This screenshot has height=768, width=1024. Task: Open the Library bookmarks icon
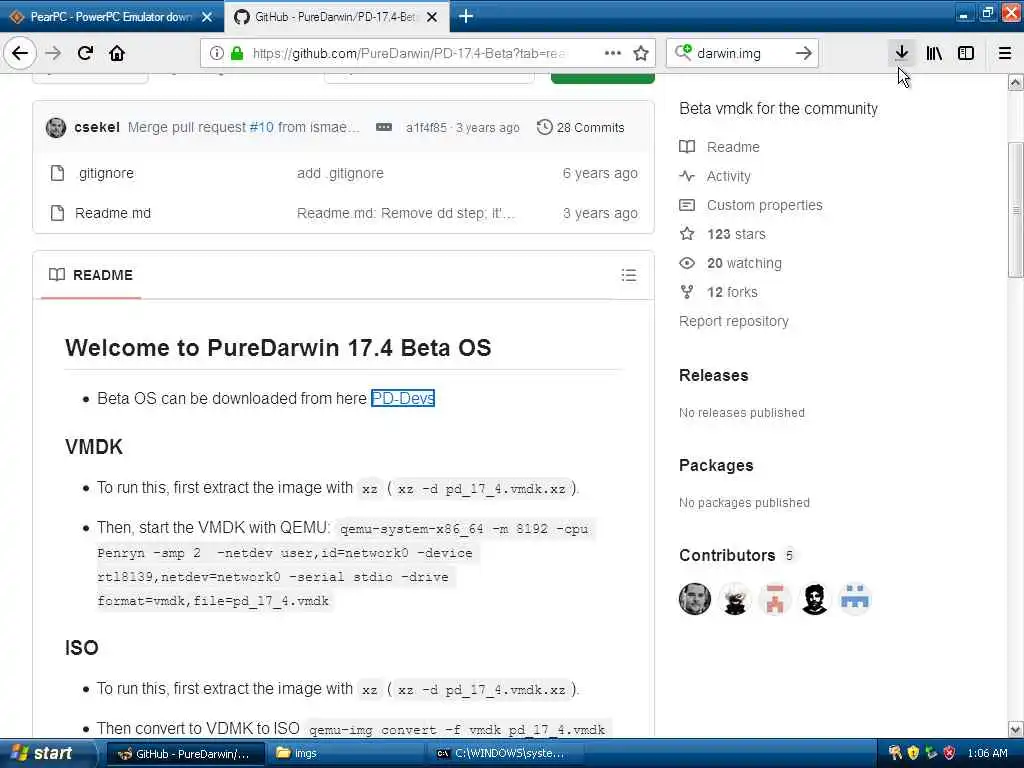tap(934, 53)
